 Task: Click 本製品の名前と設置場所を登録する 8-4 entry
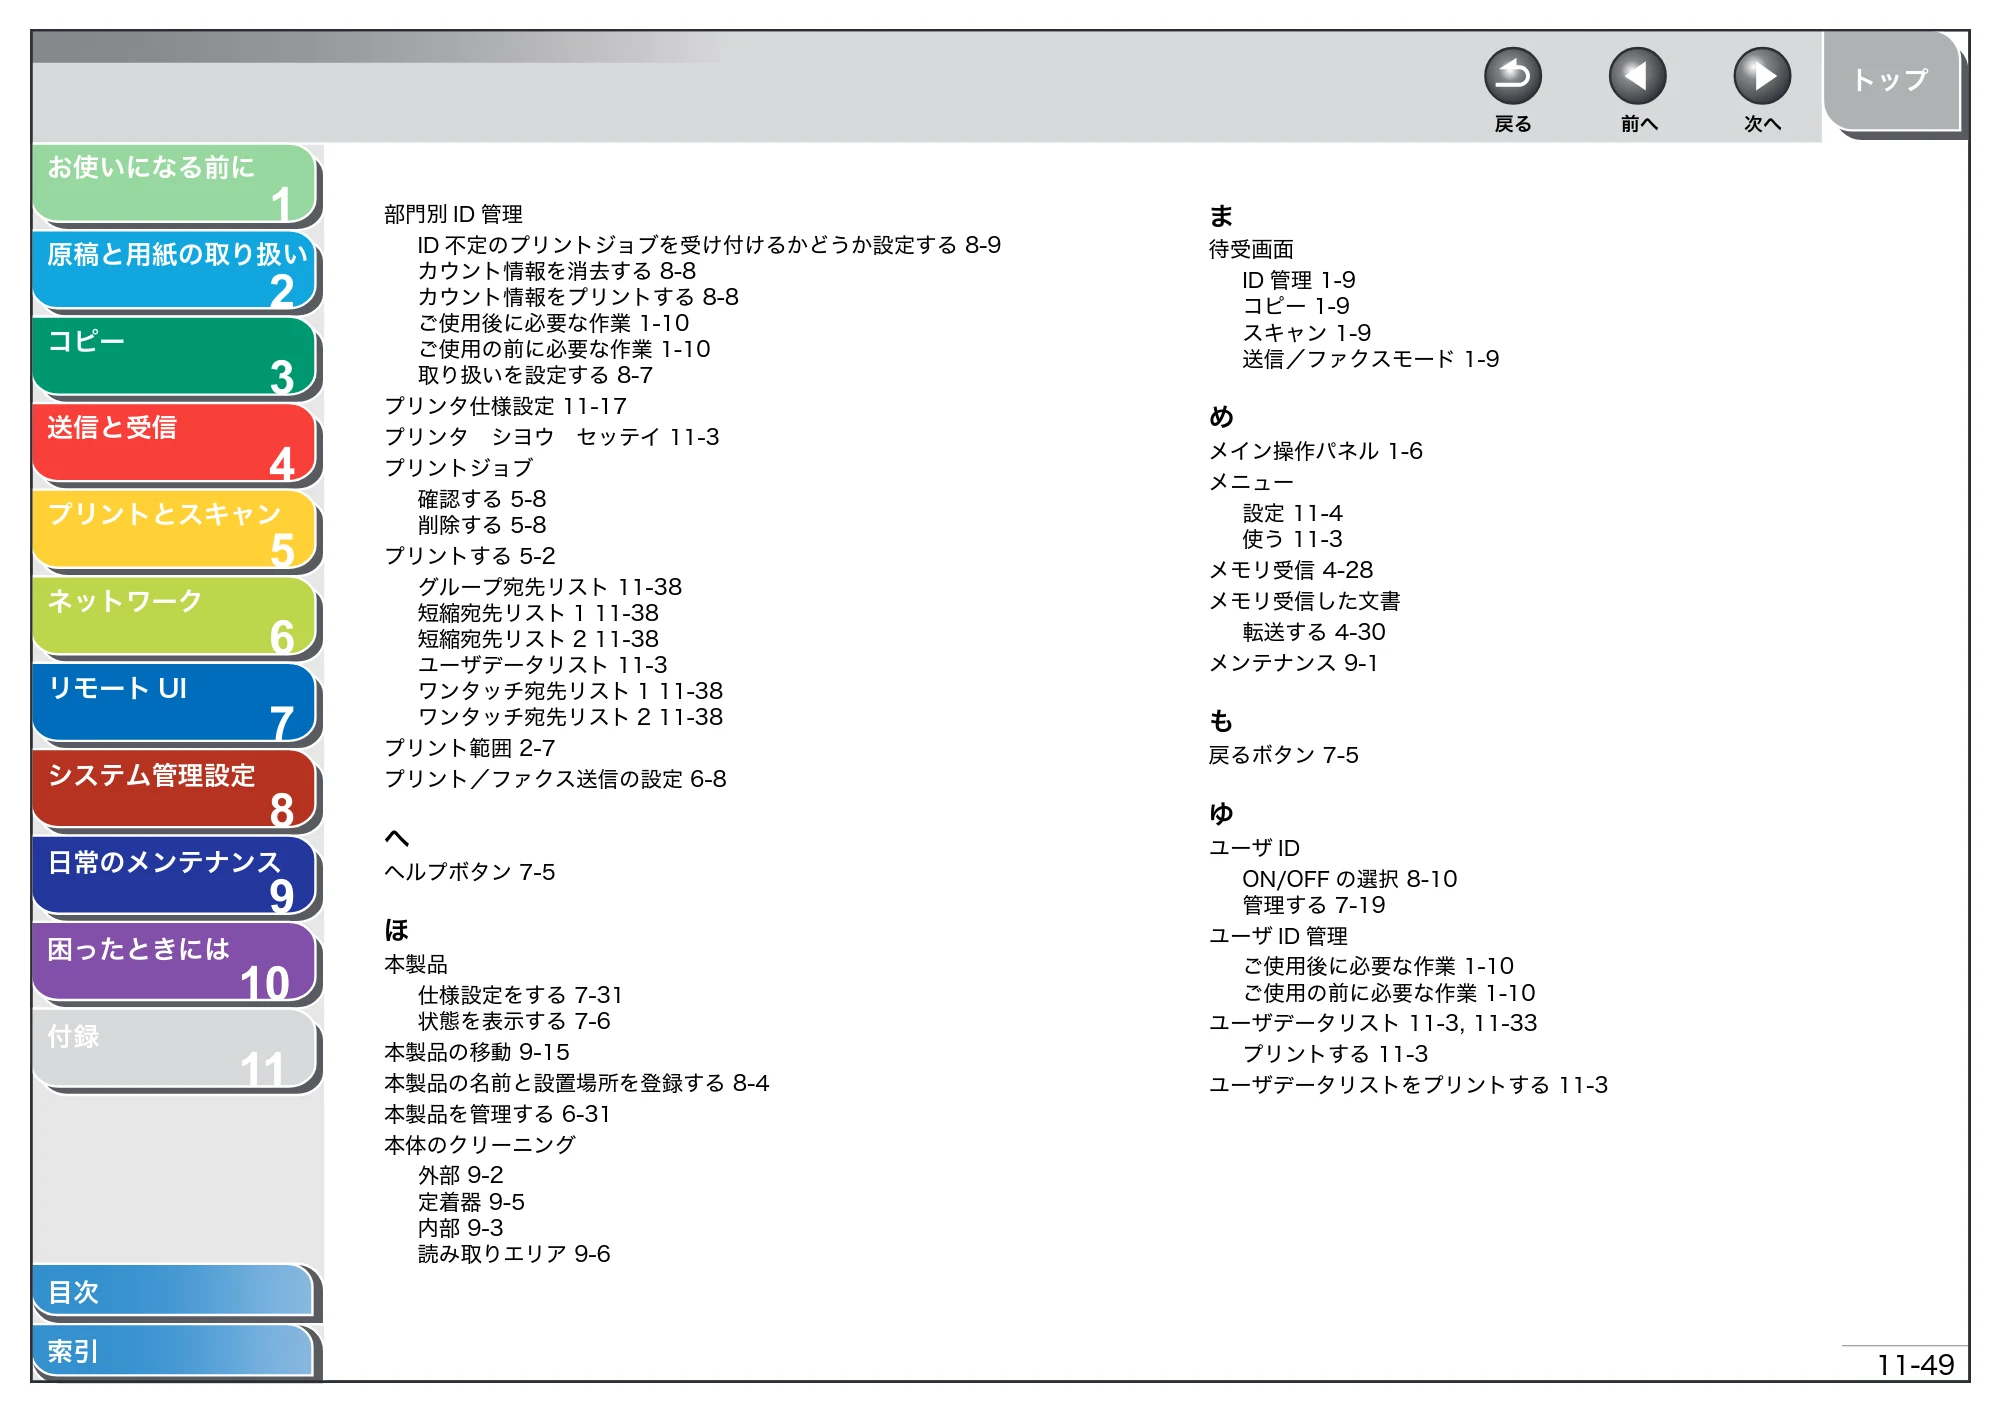coord(577,1083)
